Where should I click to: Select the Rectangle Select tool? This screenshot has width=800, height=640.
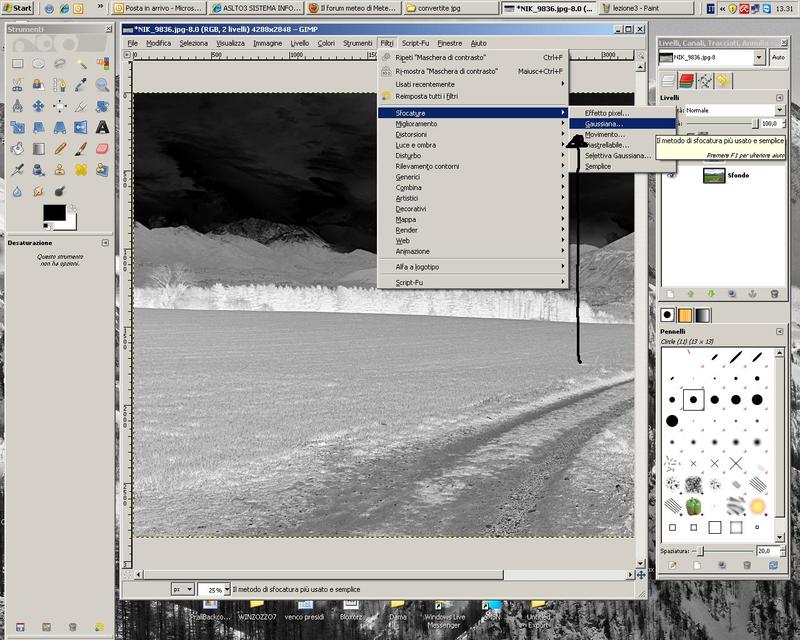click(x=17, y=63)
